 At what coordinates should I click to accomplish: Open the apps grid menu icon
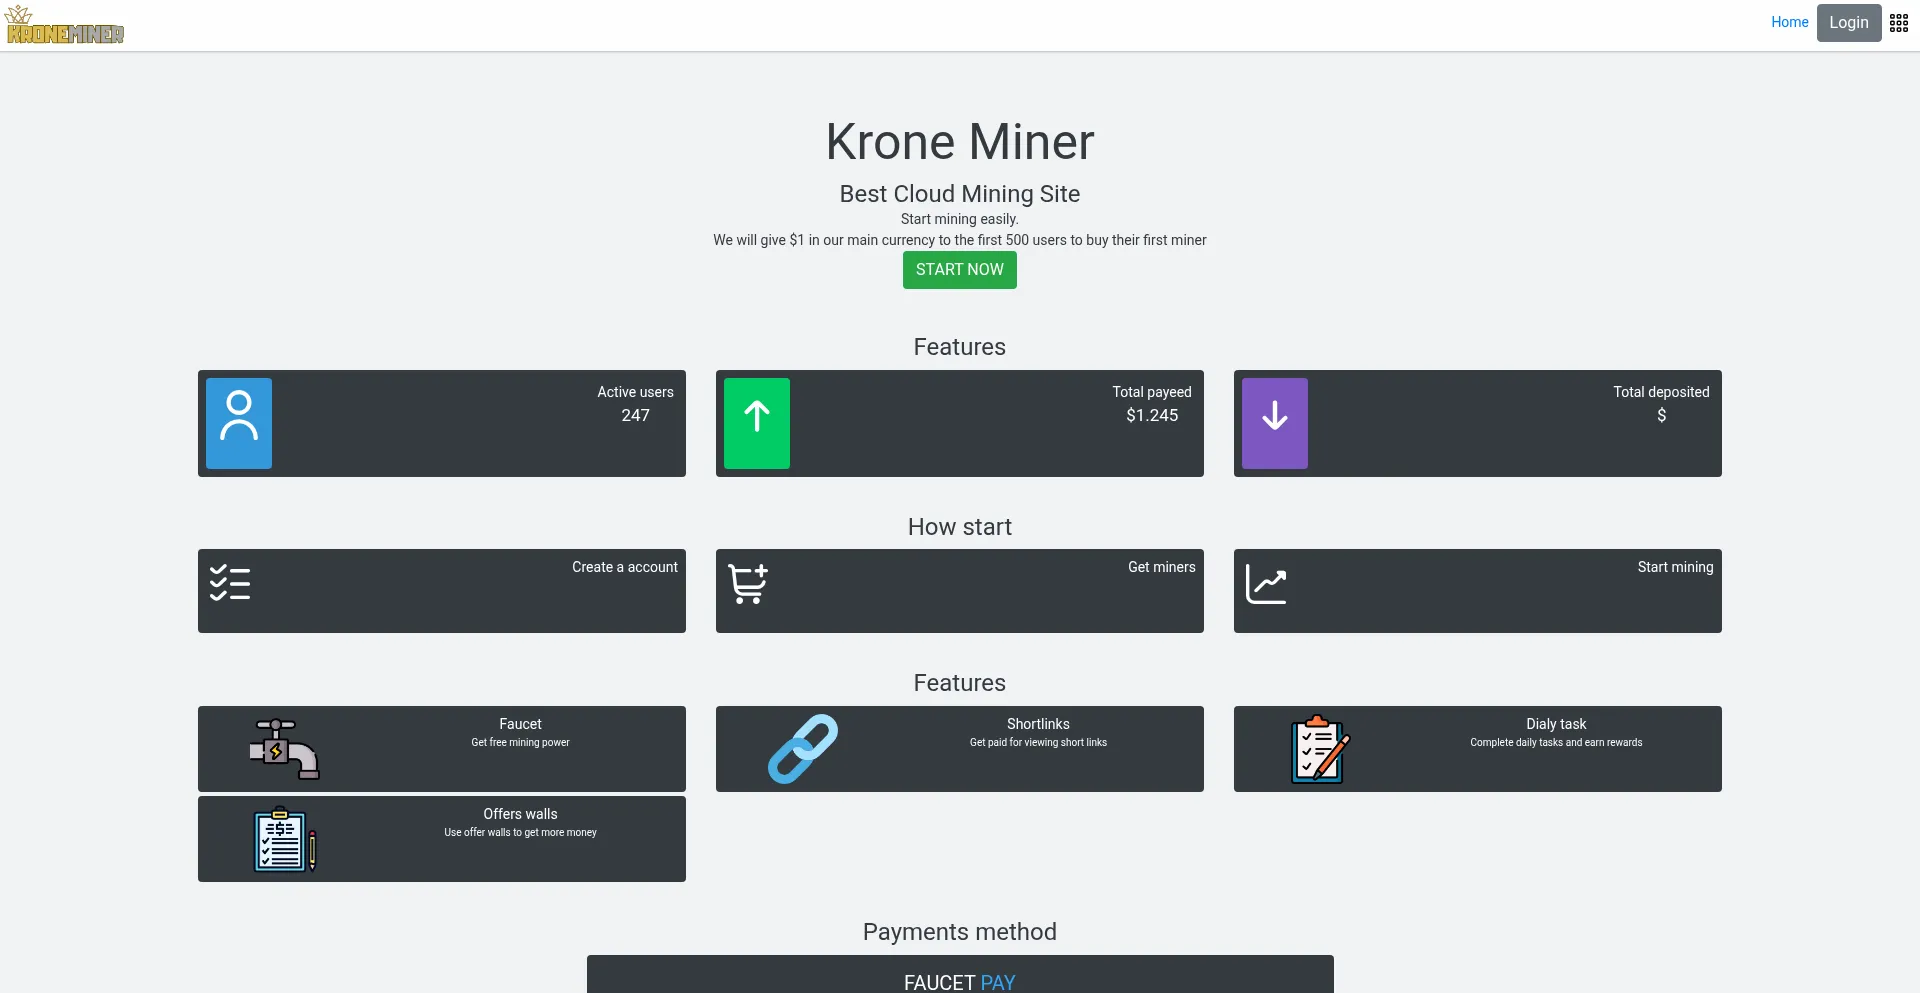click(1899, 23)
